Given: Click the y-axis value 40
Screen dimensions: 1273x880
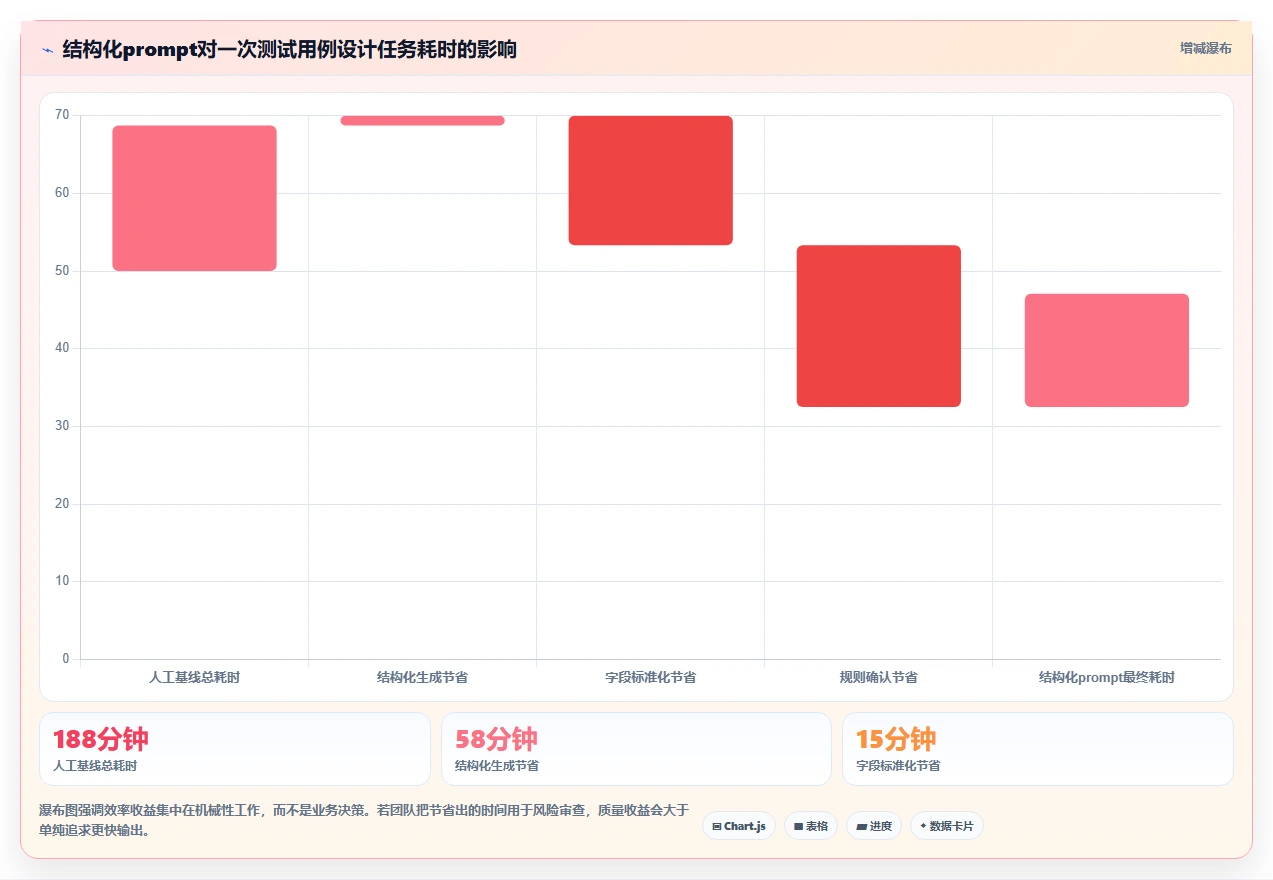Looking at the screenshot, I should (62, 348).
